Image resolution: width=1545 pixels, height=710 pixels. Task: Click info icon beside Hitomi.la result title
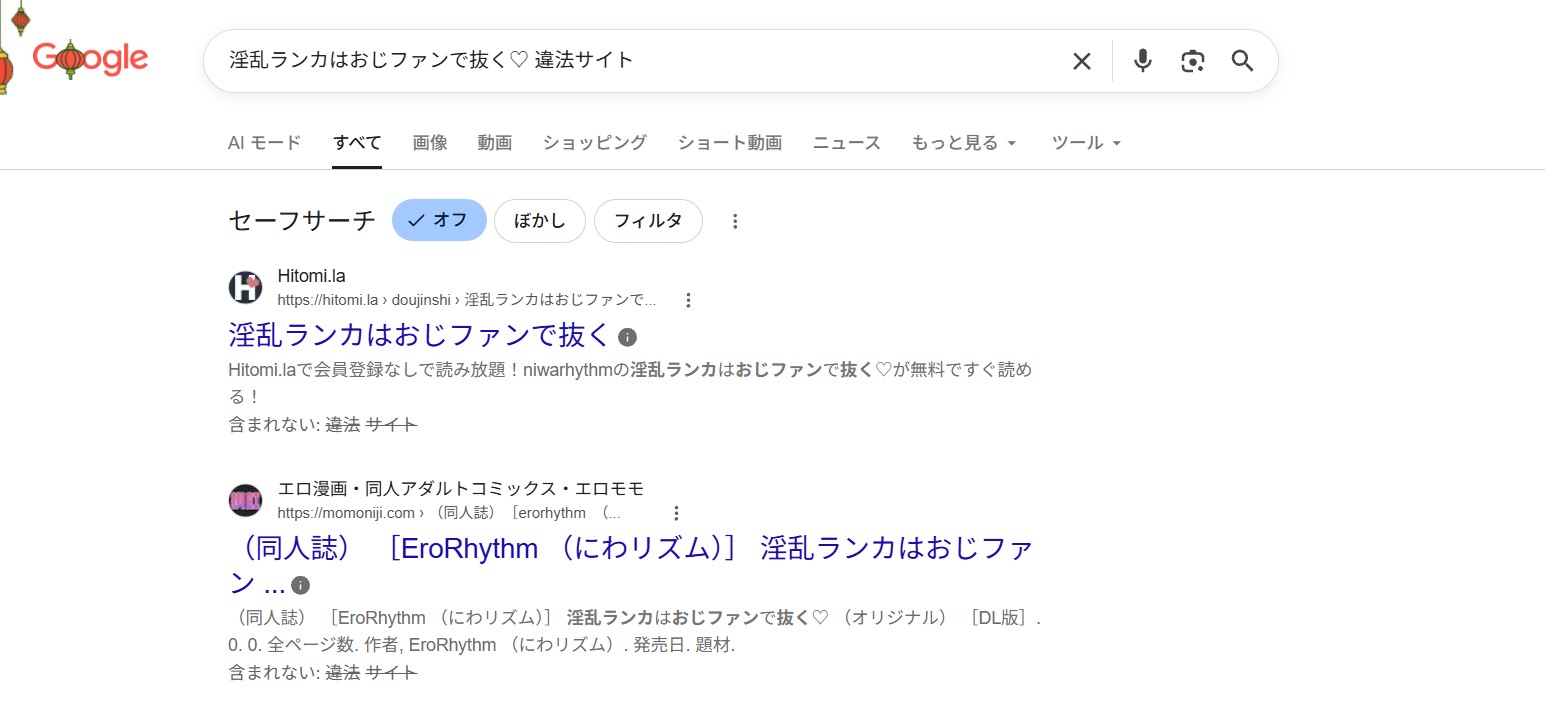point(627,336)
